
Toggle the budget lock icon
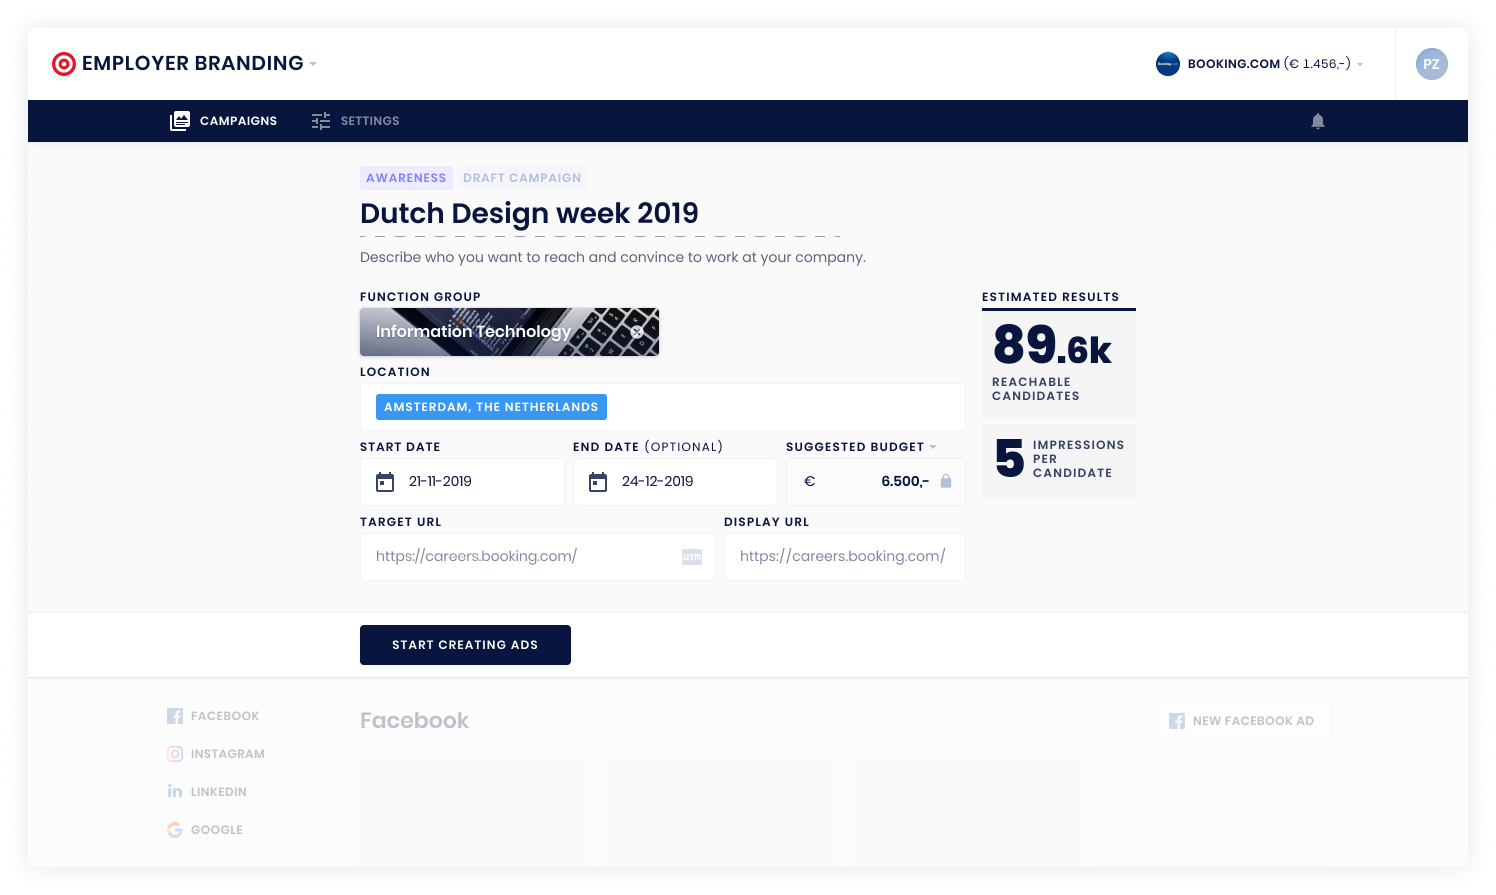click(x=946, y=482)
